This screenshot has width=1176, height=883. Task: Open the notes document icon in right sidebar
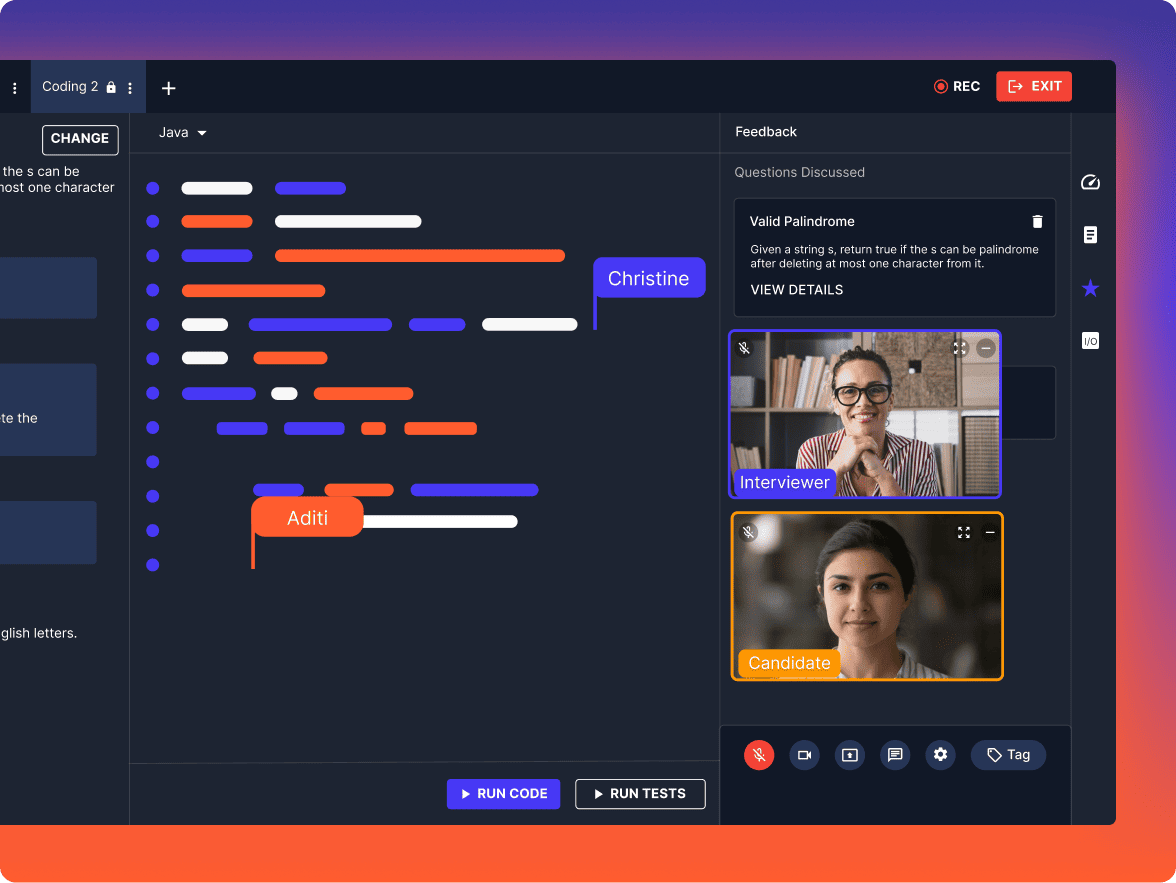click(x=1090, y=234)
